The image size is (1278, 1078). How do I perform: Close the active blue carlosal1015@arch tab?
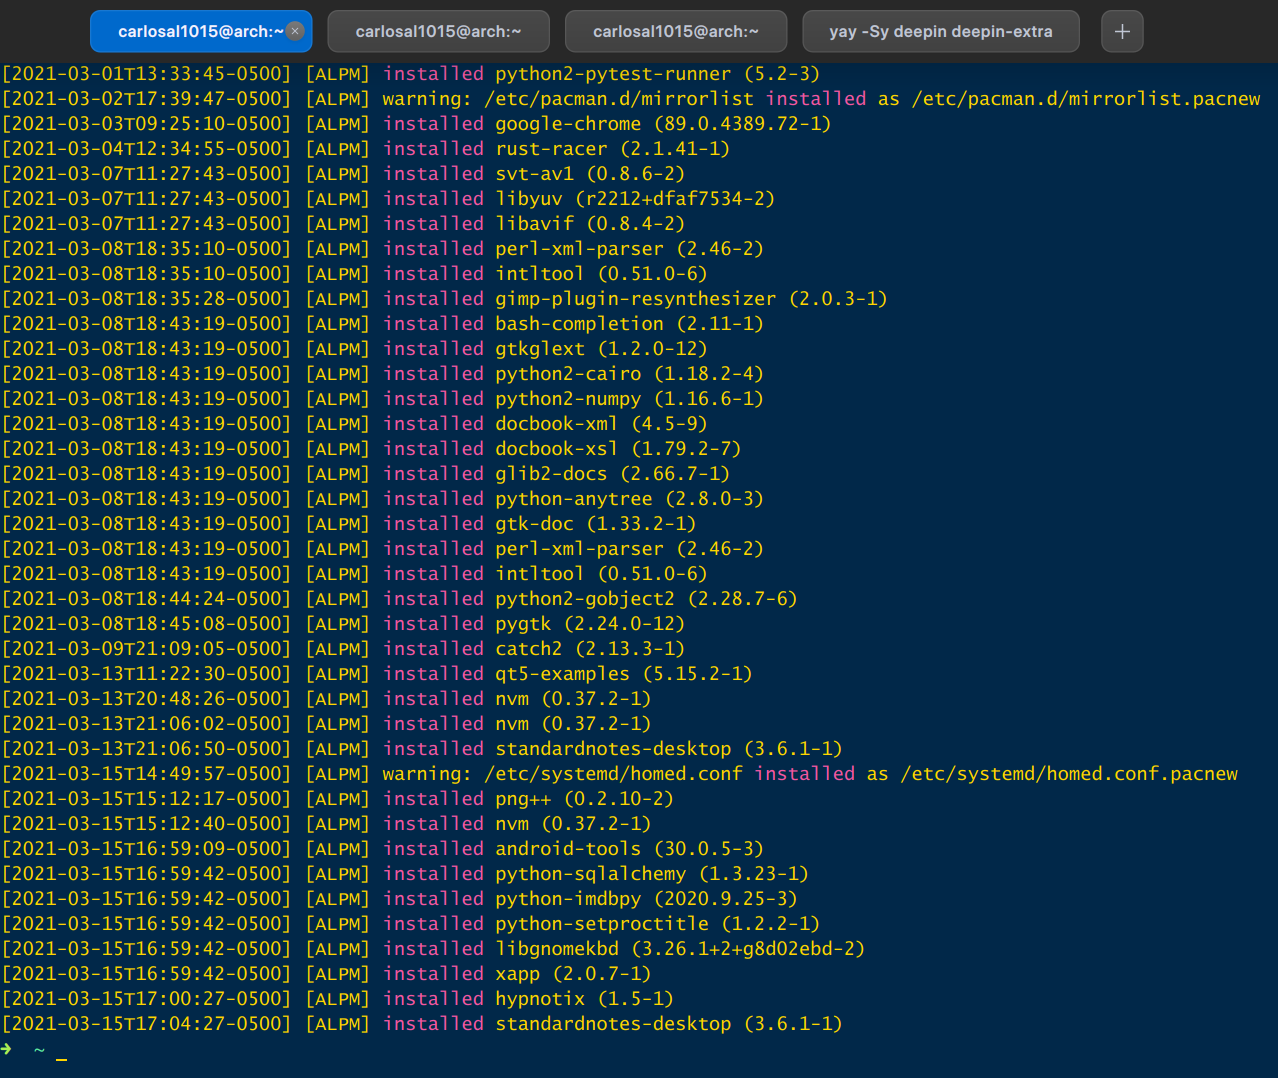tap(295, 31)
